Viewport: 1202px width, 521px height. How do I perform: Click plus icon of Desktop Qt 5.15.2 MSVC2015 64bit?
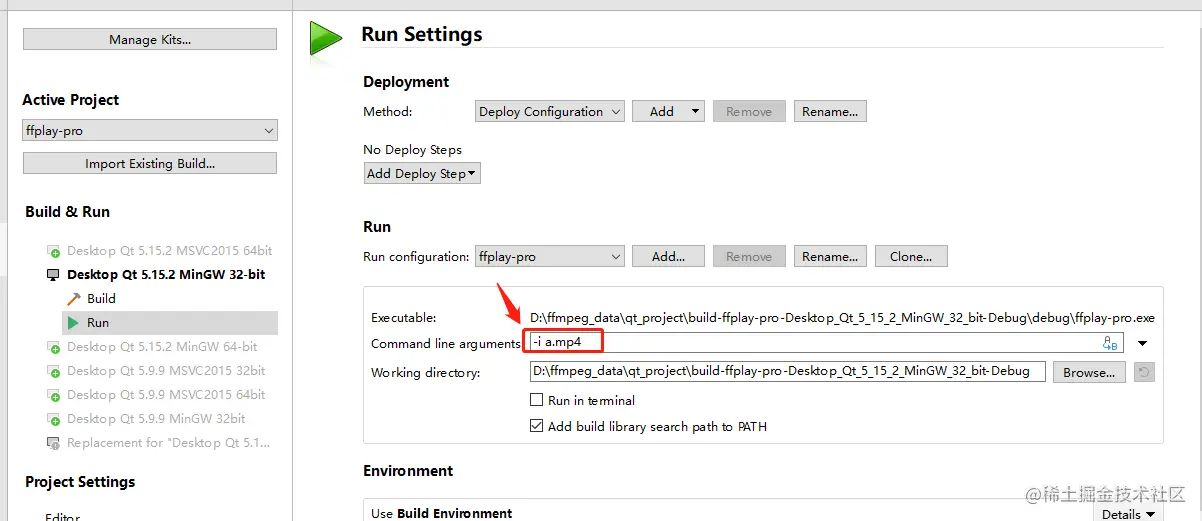coord(53,251)
